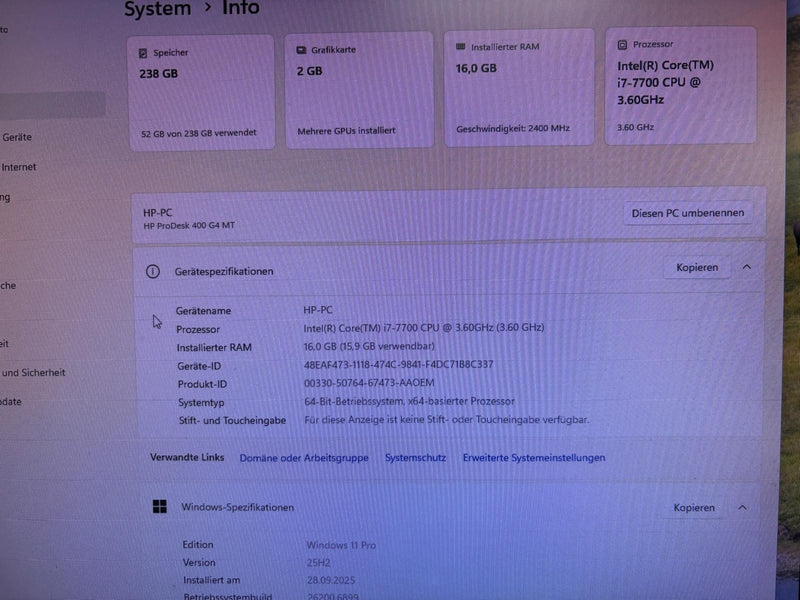Viewport: 800px width, 600px height.
Task: Collapse the Windows-Spezifikationen section chevron
Action: coord(742,508)
